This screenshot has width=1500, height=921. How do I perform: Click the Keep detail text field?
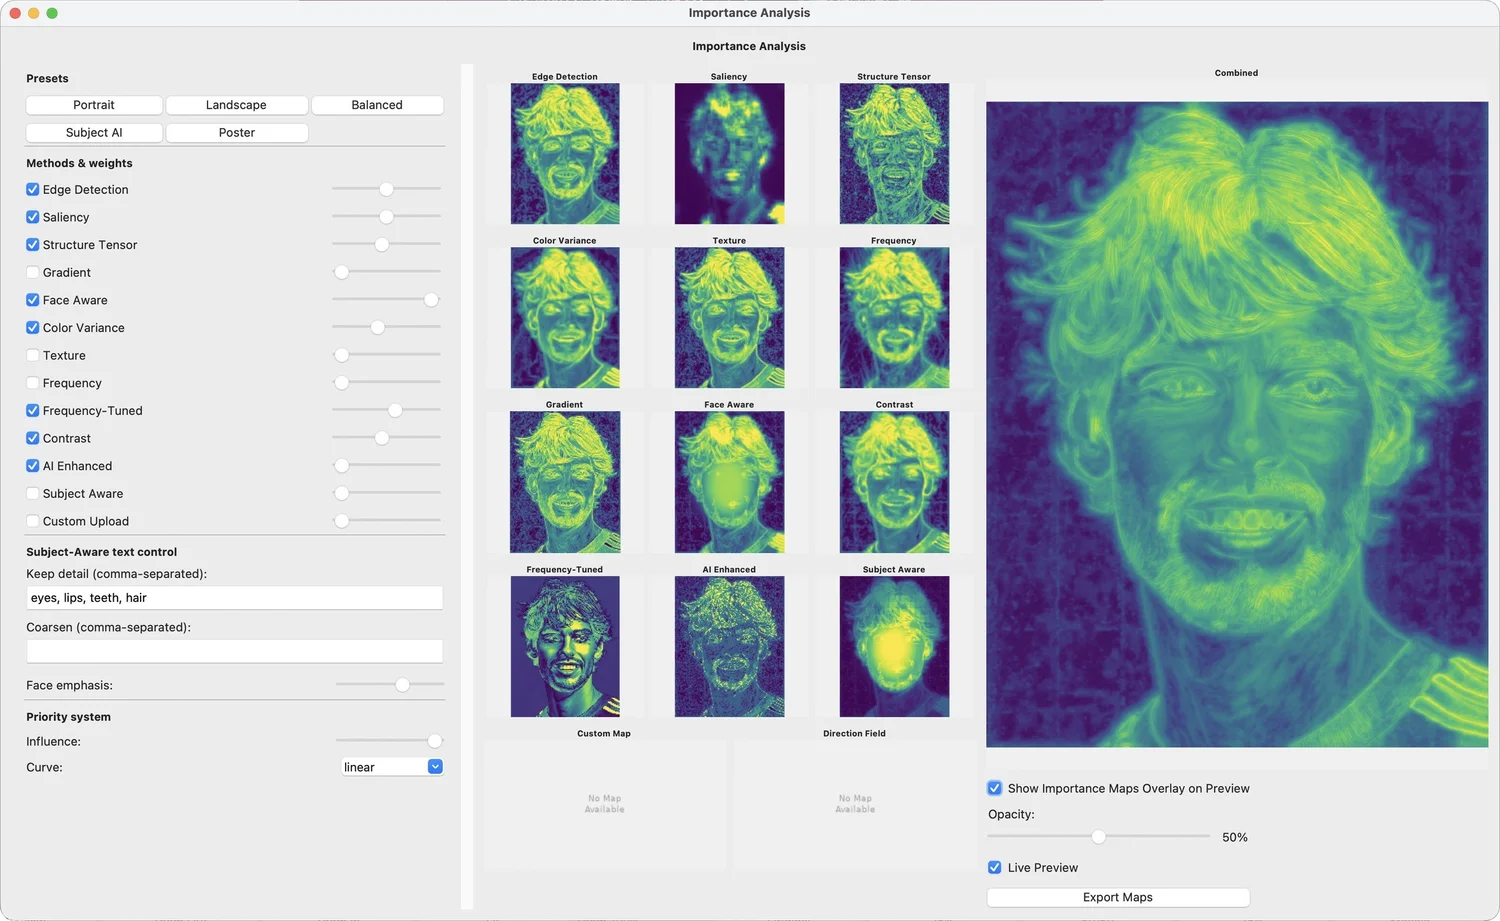coord(235,598)
